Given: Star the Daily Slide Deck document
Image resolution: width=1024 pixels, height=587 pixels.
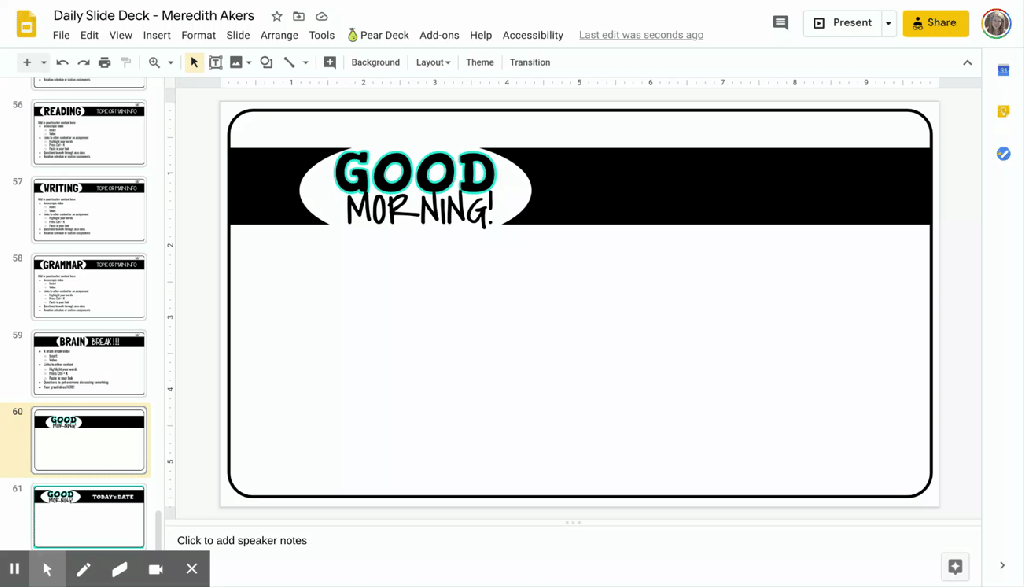Looking at the screenshot, I should pos(277,16).
